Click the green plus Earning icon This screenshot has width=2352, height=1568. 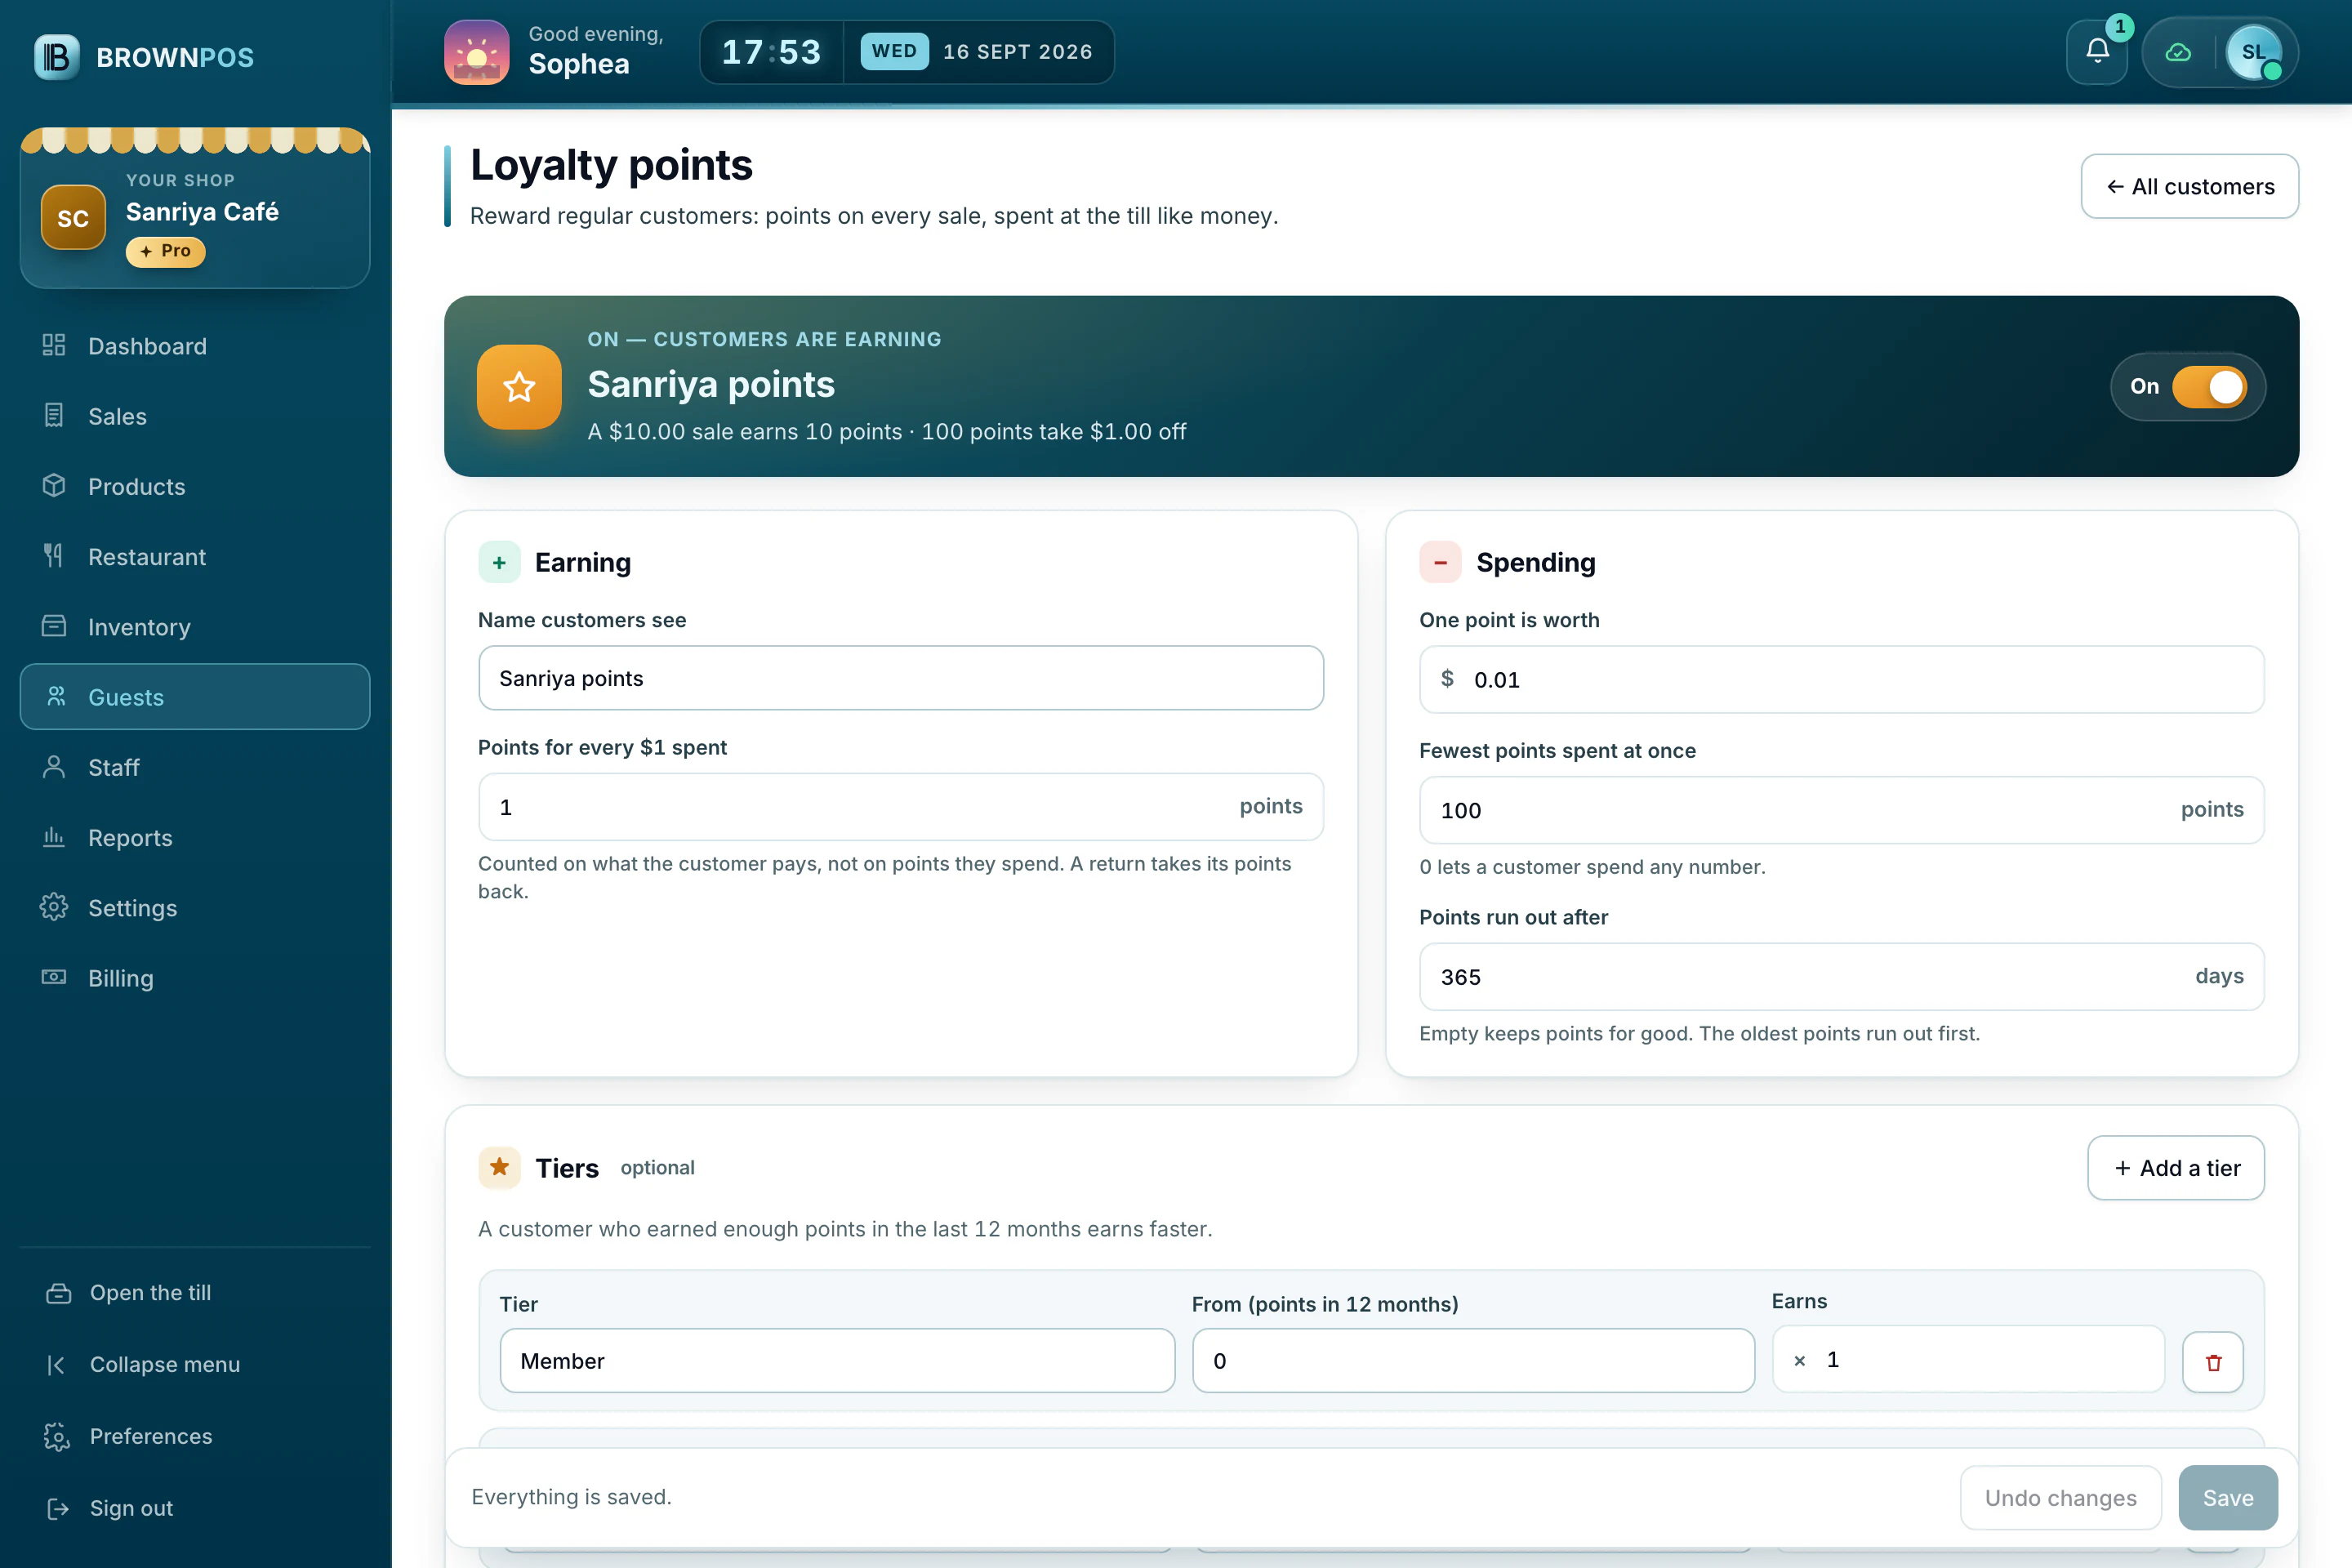pos(499,562)
